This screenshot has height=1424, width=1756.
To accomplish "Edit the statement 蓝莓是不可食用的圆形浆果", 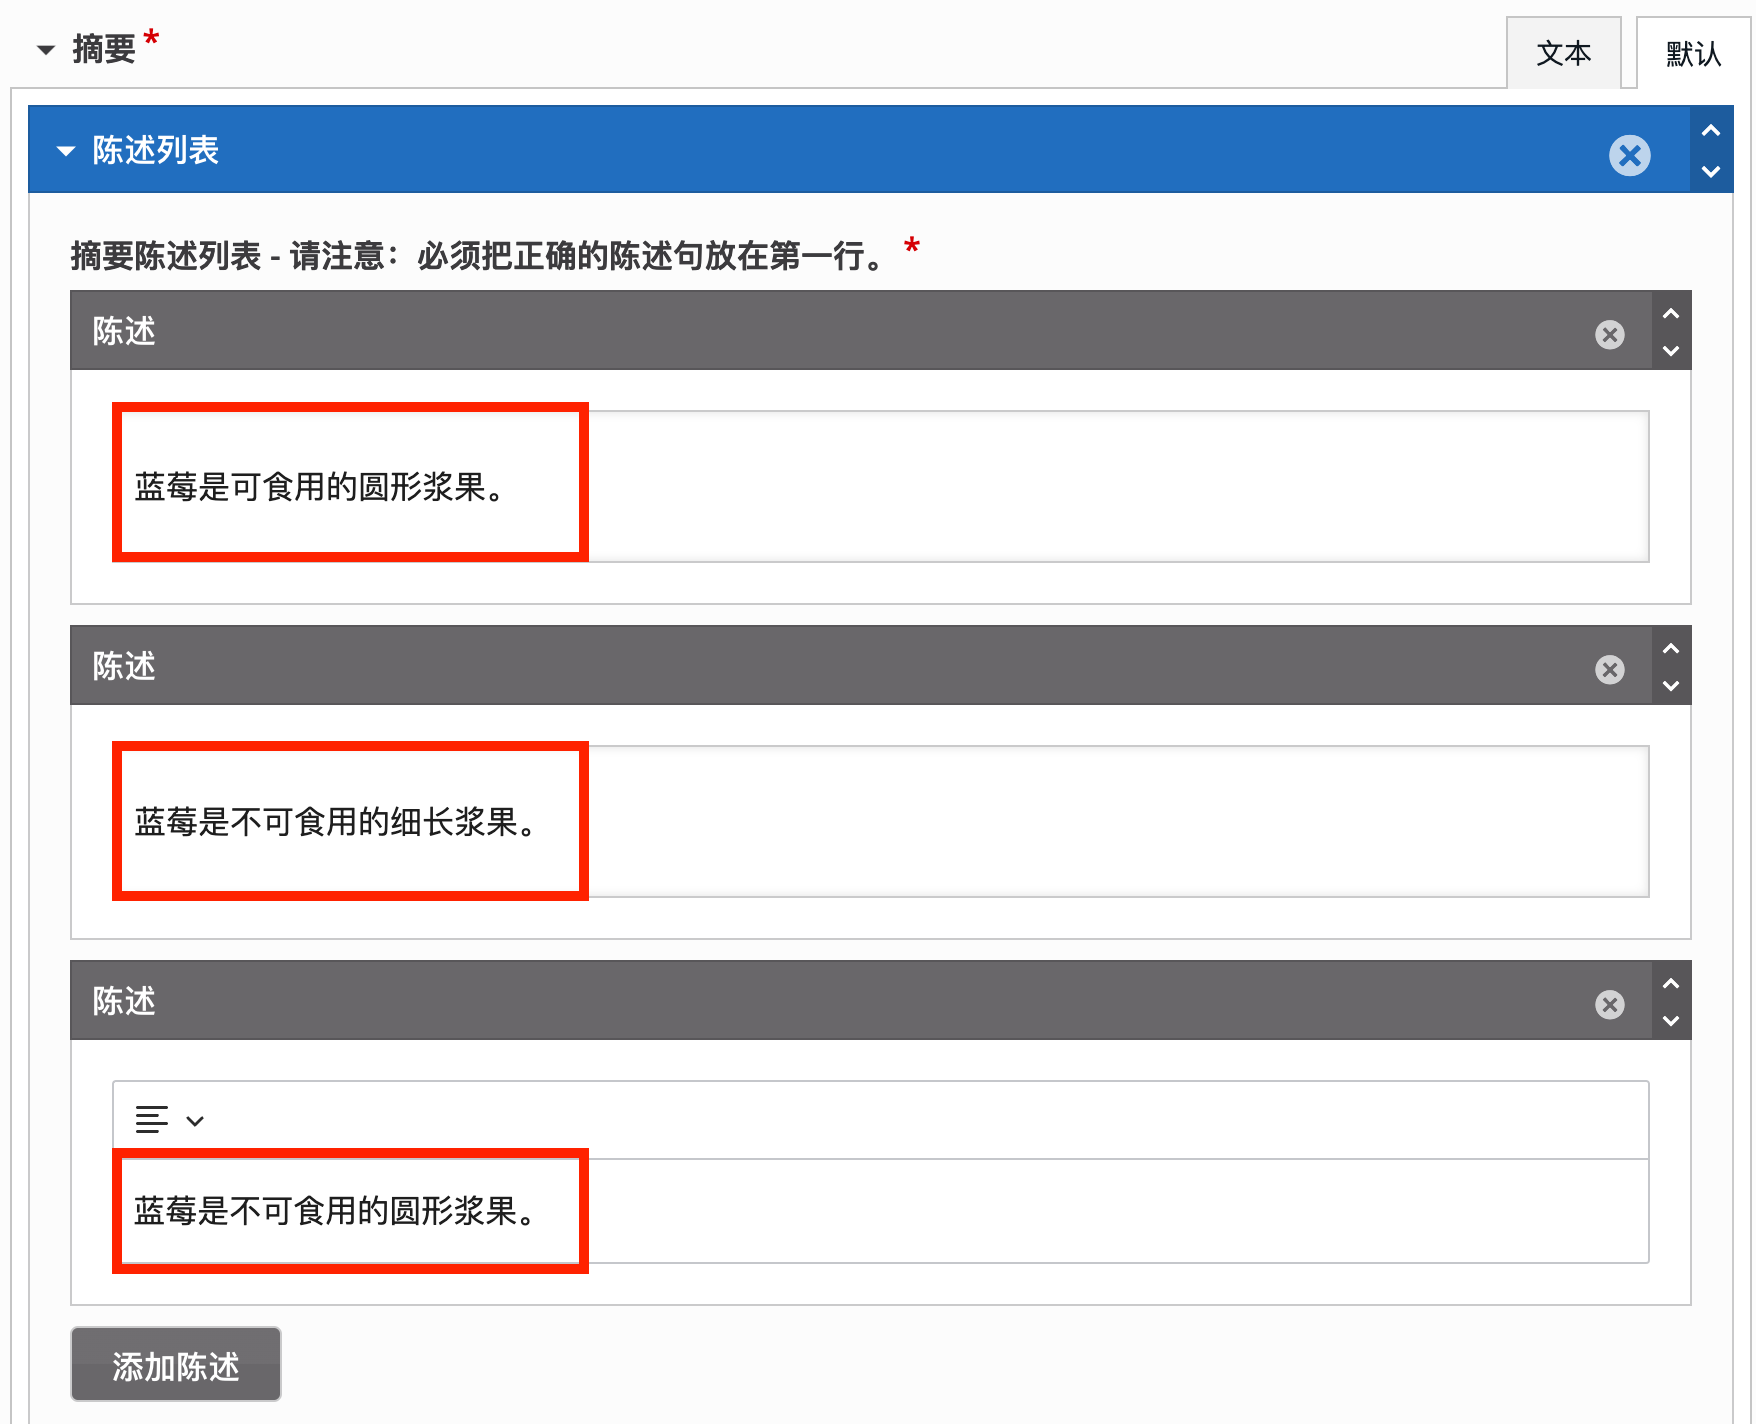I will 335,1211.
